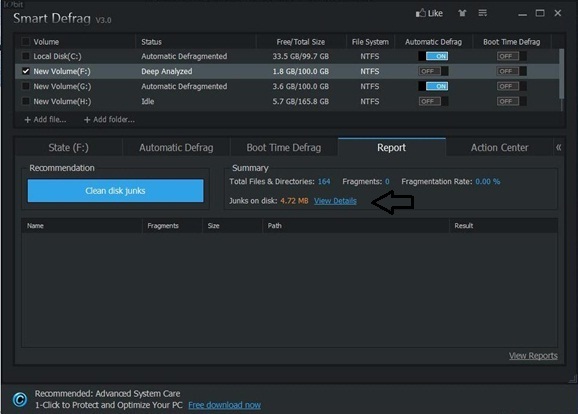Click Add folder... button
578x414 pixels.
coord(109,119)
